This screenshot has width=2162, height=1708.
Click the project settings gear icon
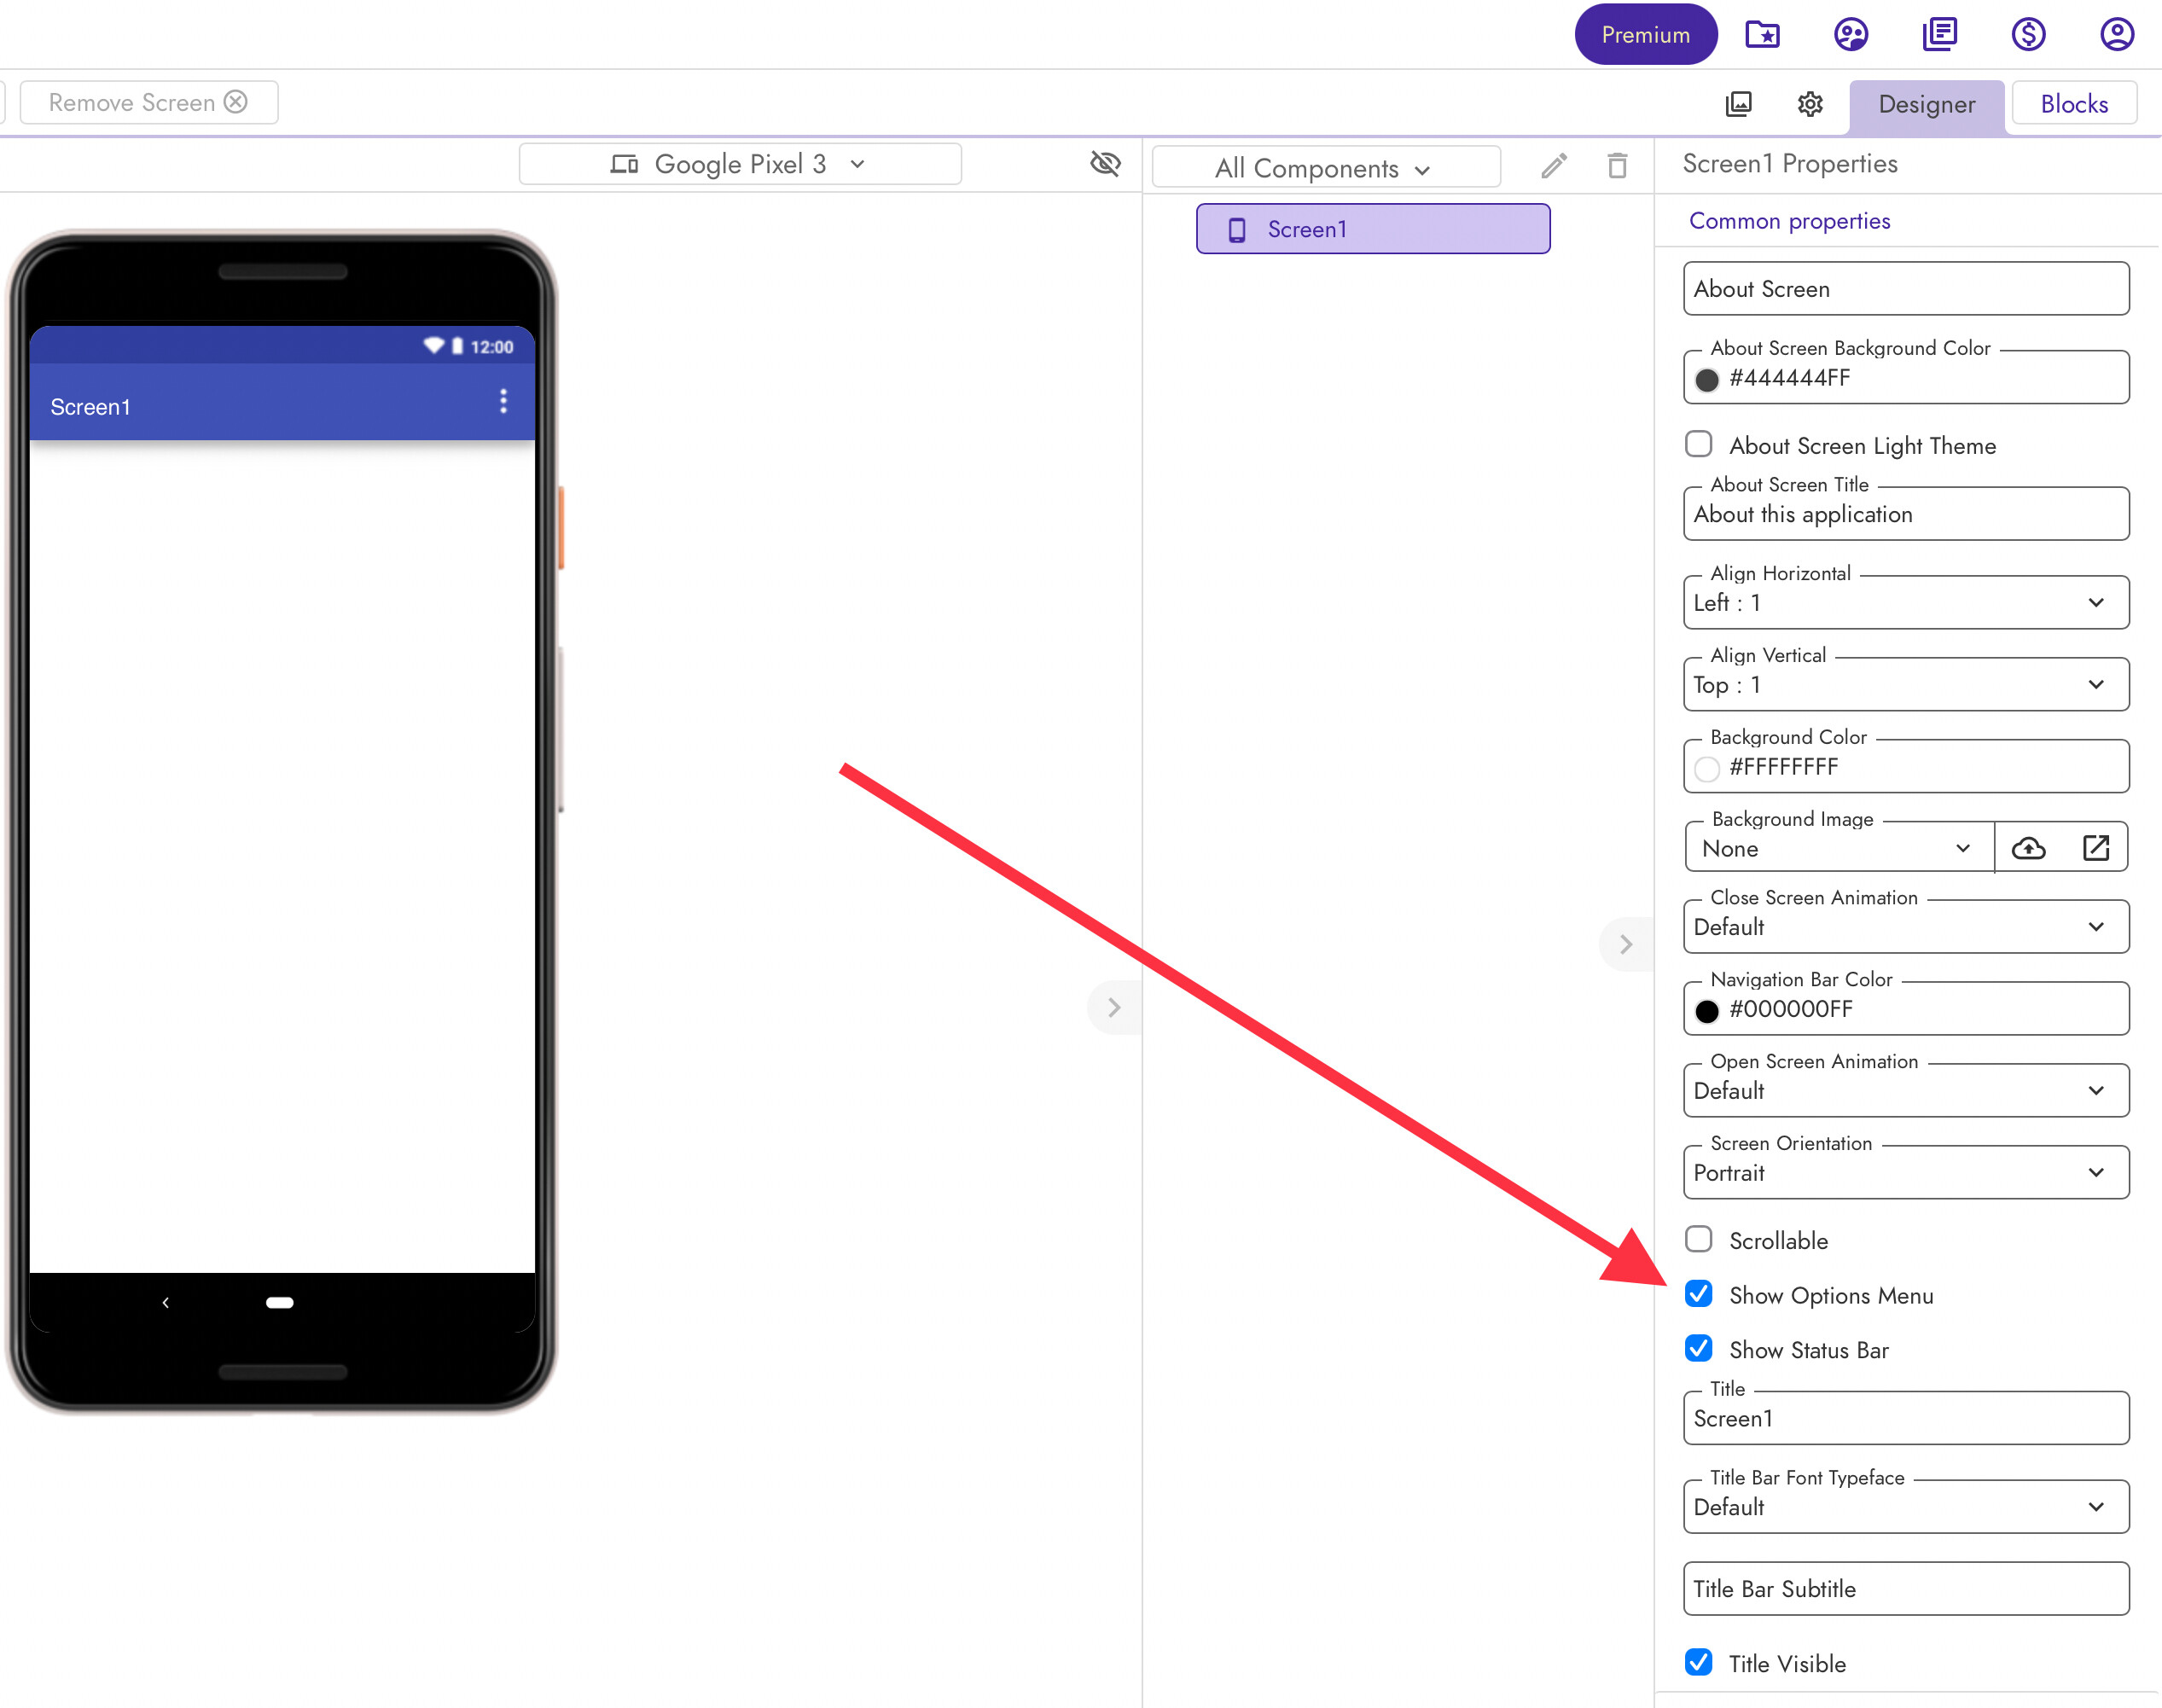tap(1810, 104)
